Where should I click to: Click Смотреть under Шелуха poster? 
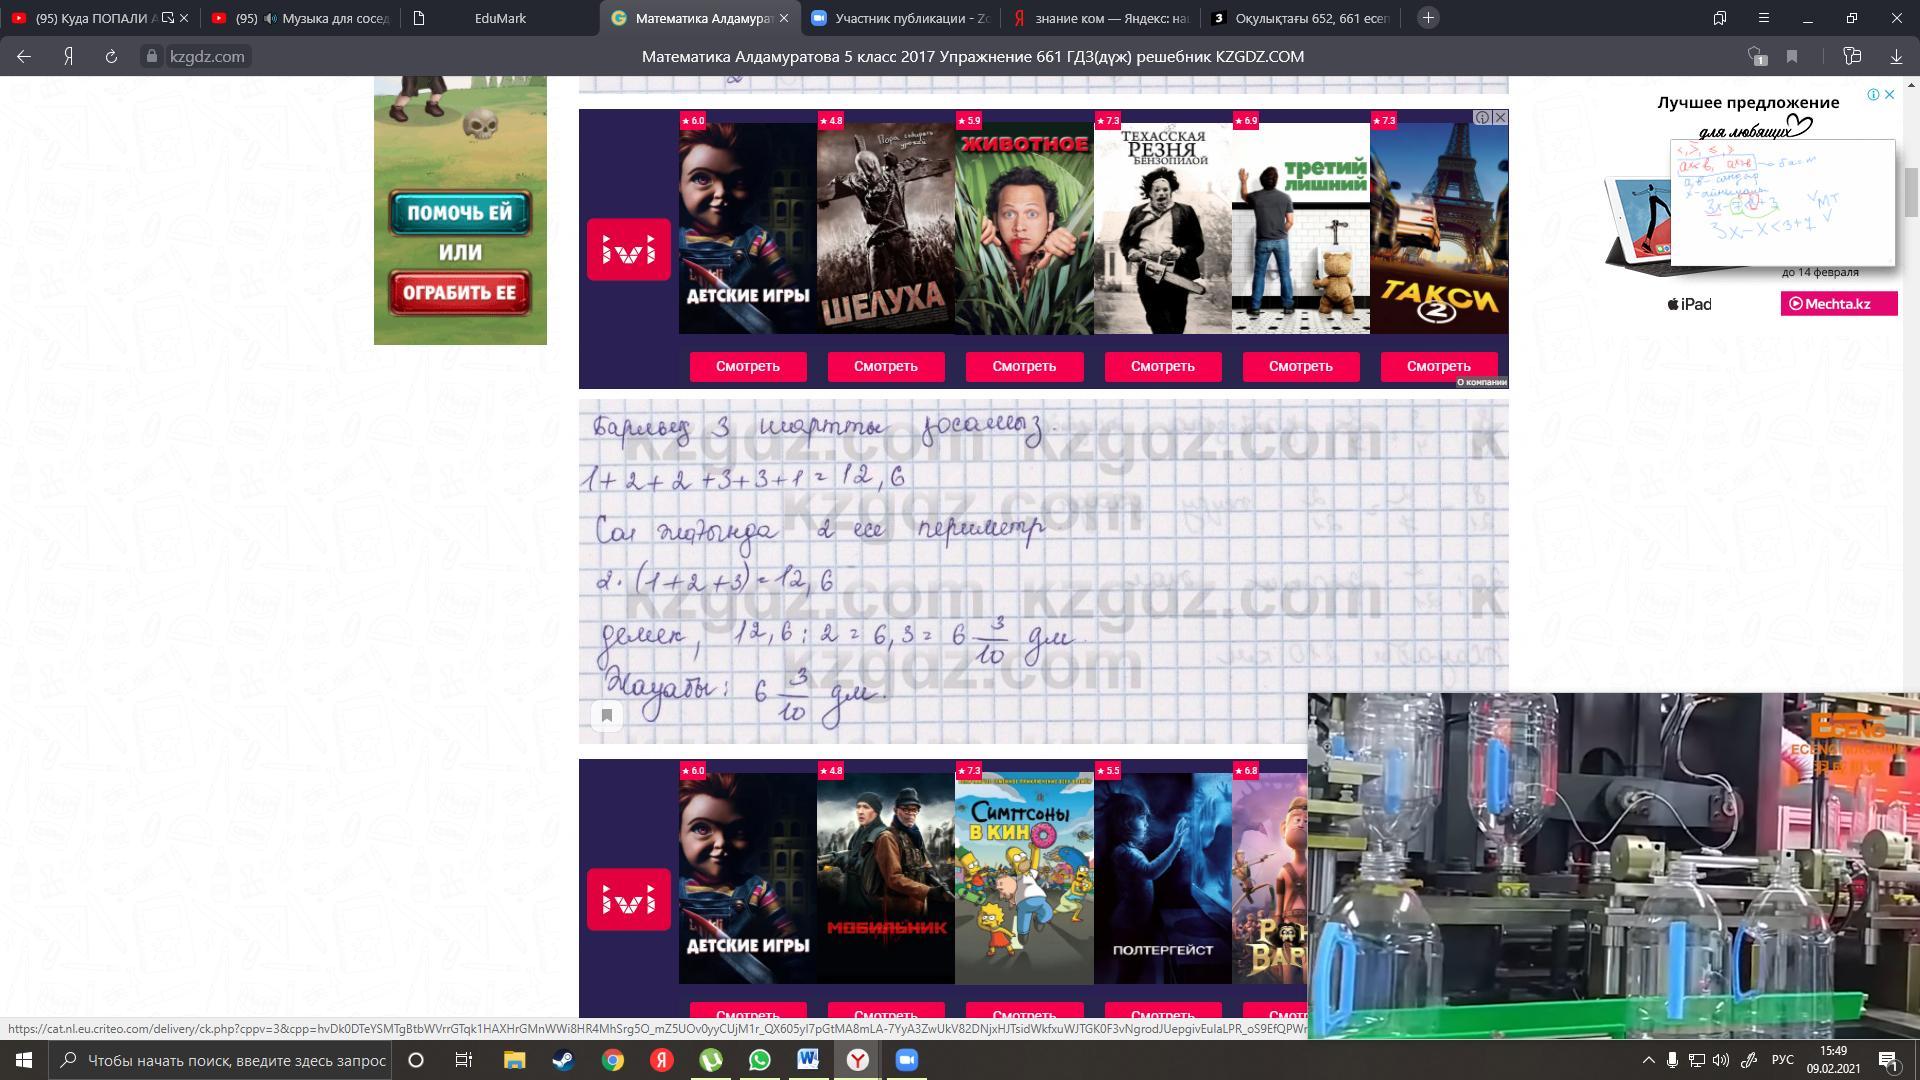(885, 366)
